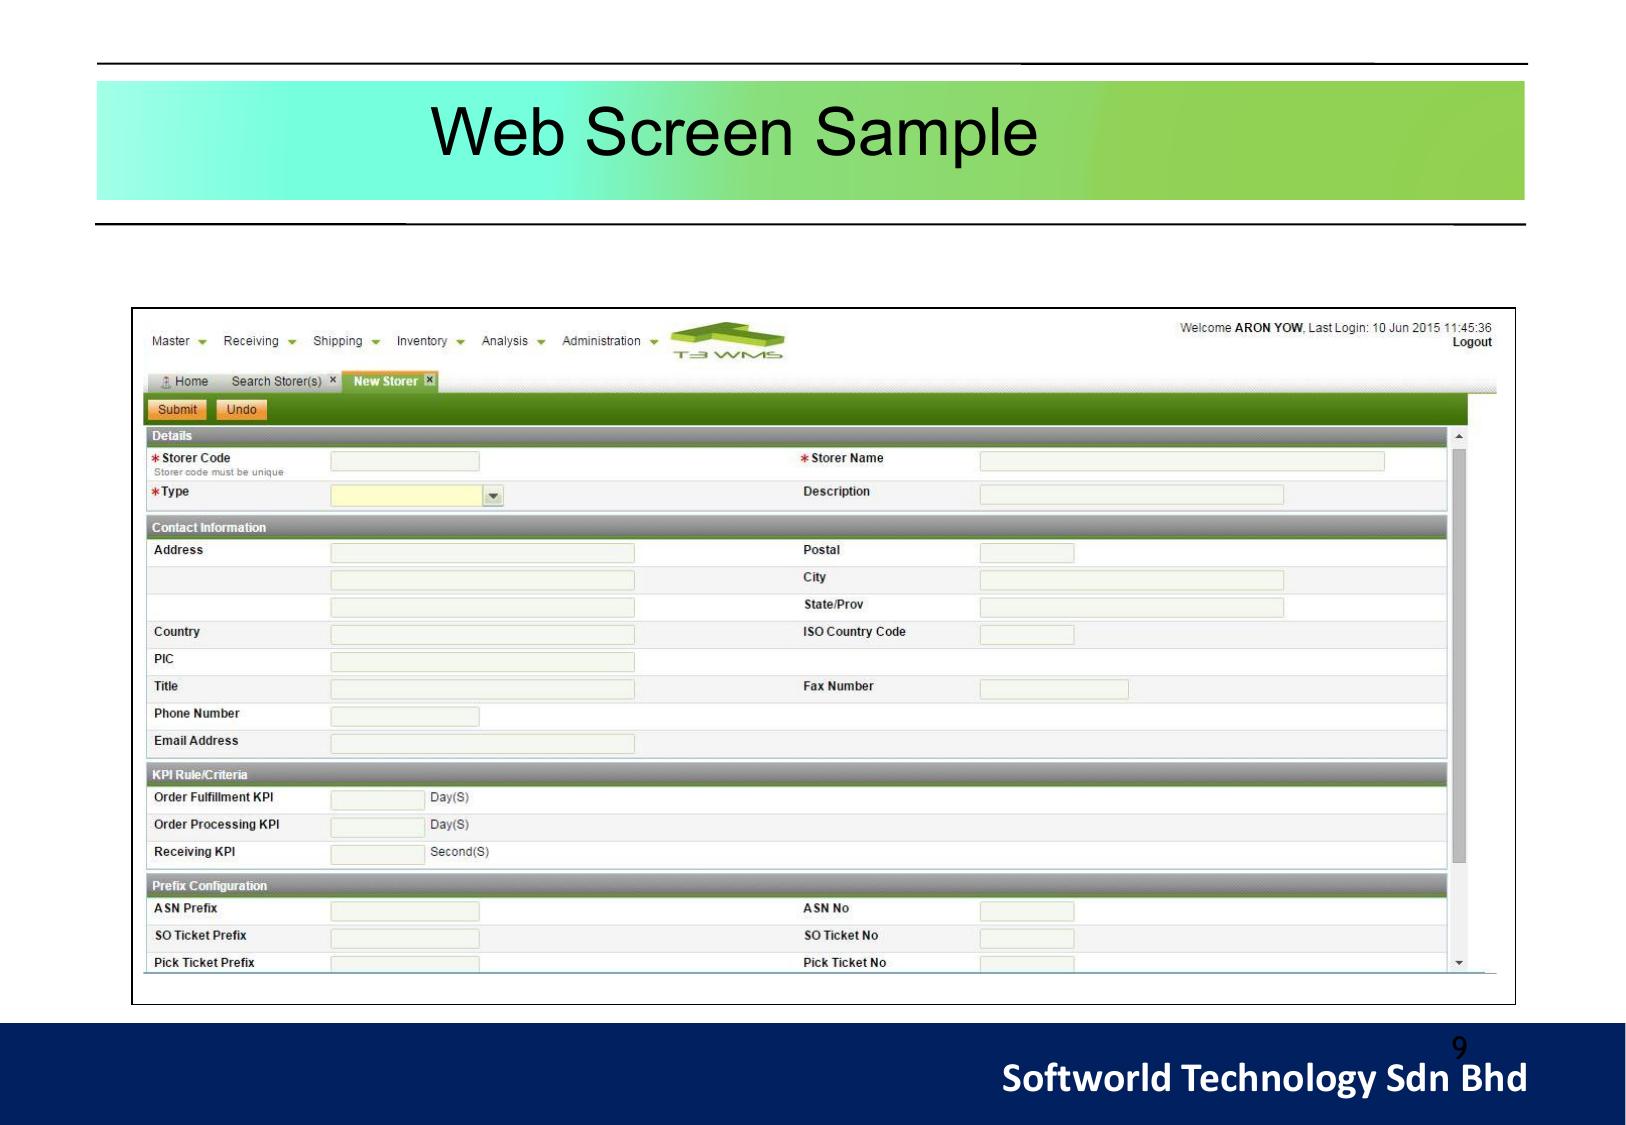This screenshot has width=1626, height=1125.
Task: Open the Receiving menu
Action: 260,341
